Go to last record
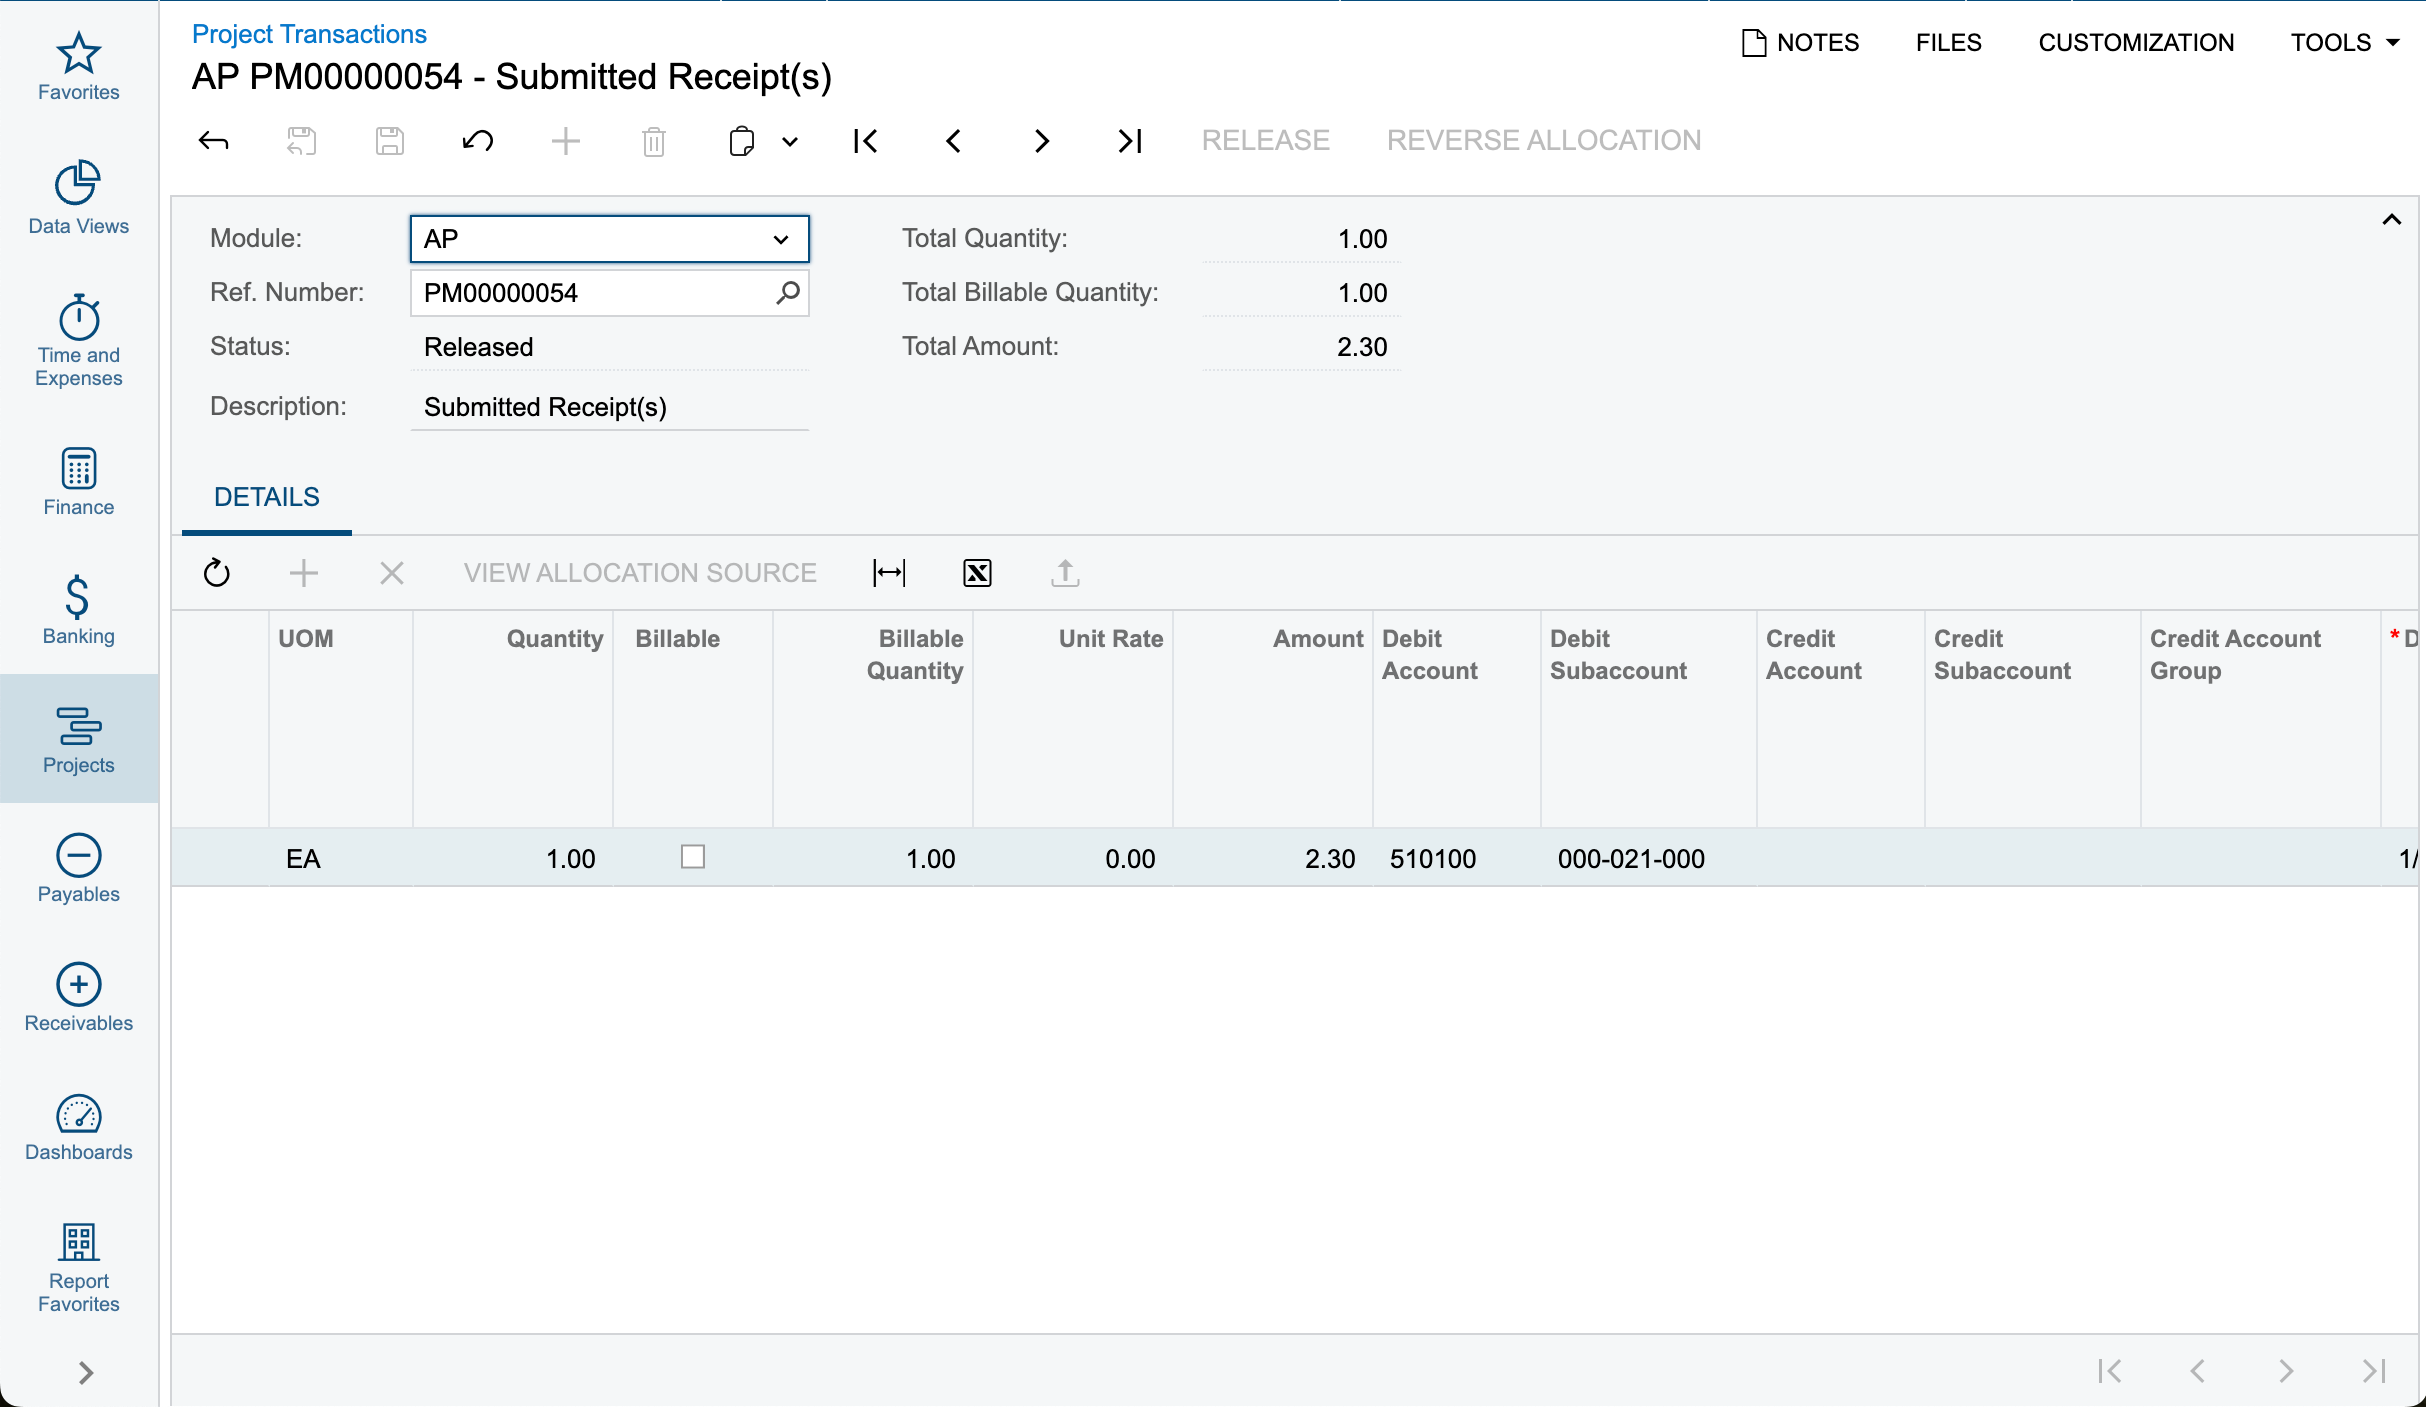 tap(1130, 141)
